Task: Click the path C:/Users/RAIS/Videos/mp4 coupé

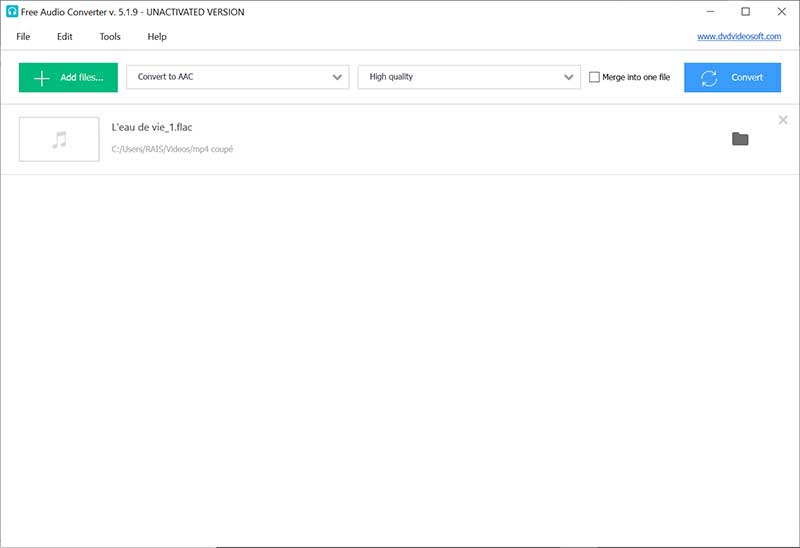Action: (x=172, y=149)
